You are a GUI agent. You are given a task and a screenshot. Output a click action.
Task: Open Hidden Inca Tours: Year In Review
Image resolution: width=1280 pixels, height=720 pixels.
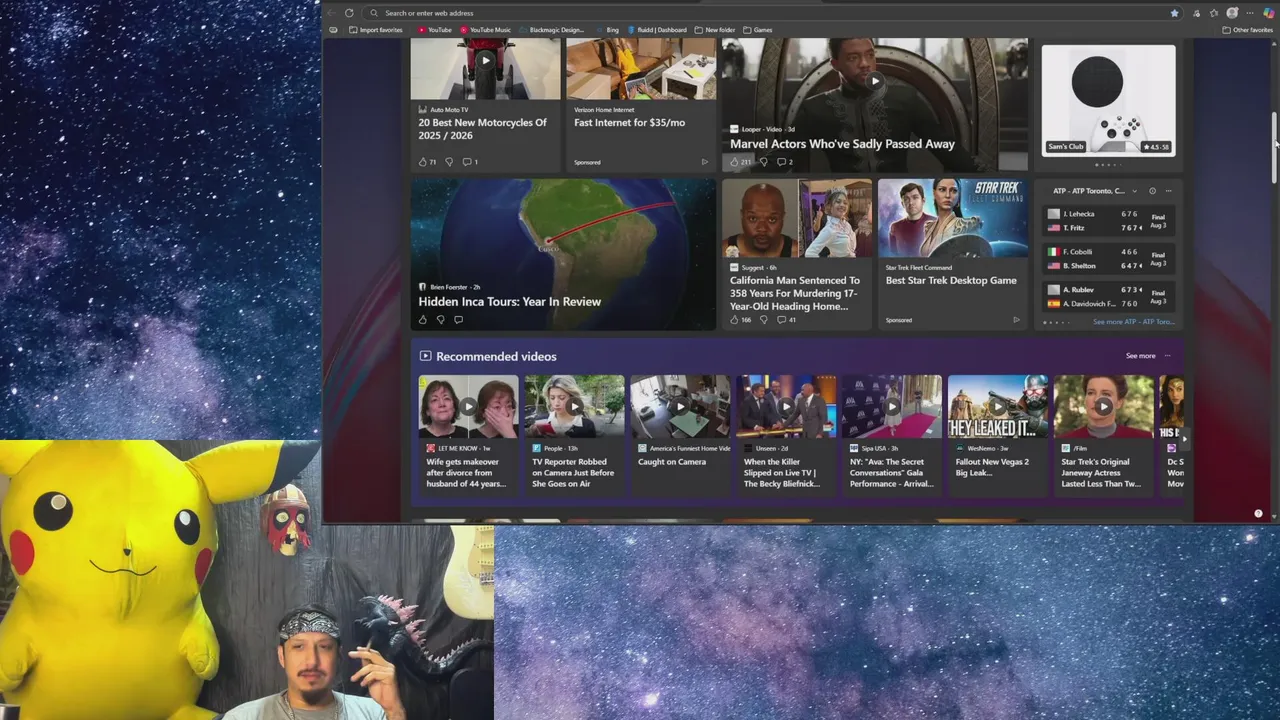[509, 302]
